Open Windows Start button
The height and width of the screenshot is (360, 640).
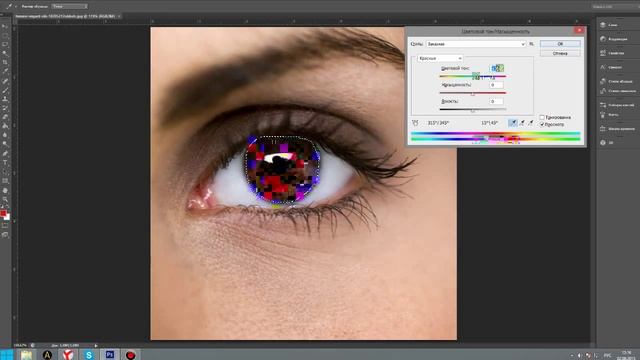tap(7, 354)
